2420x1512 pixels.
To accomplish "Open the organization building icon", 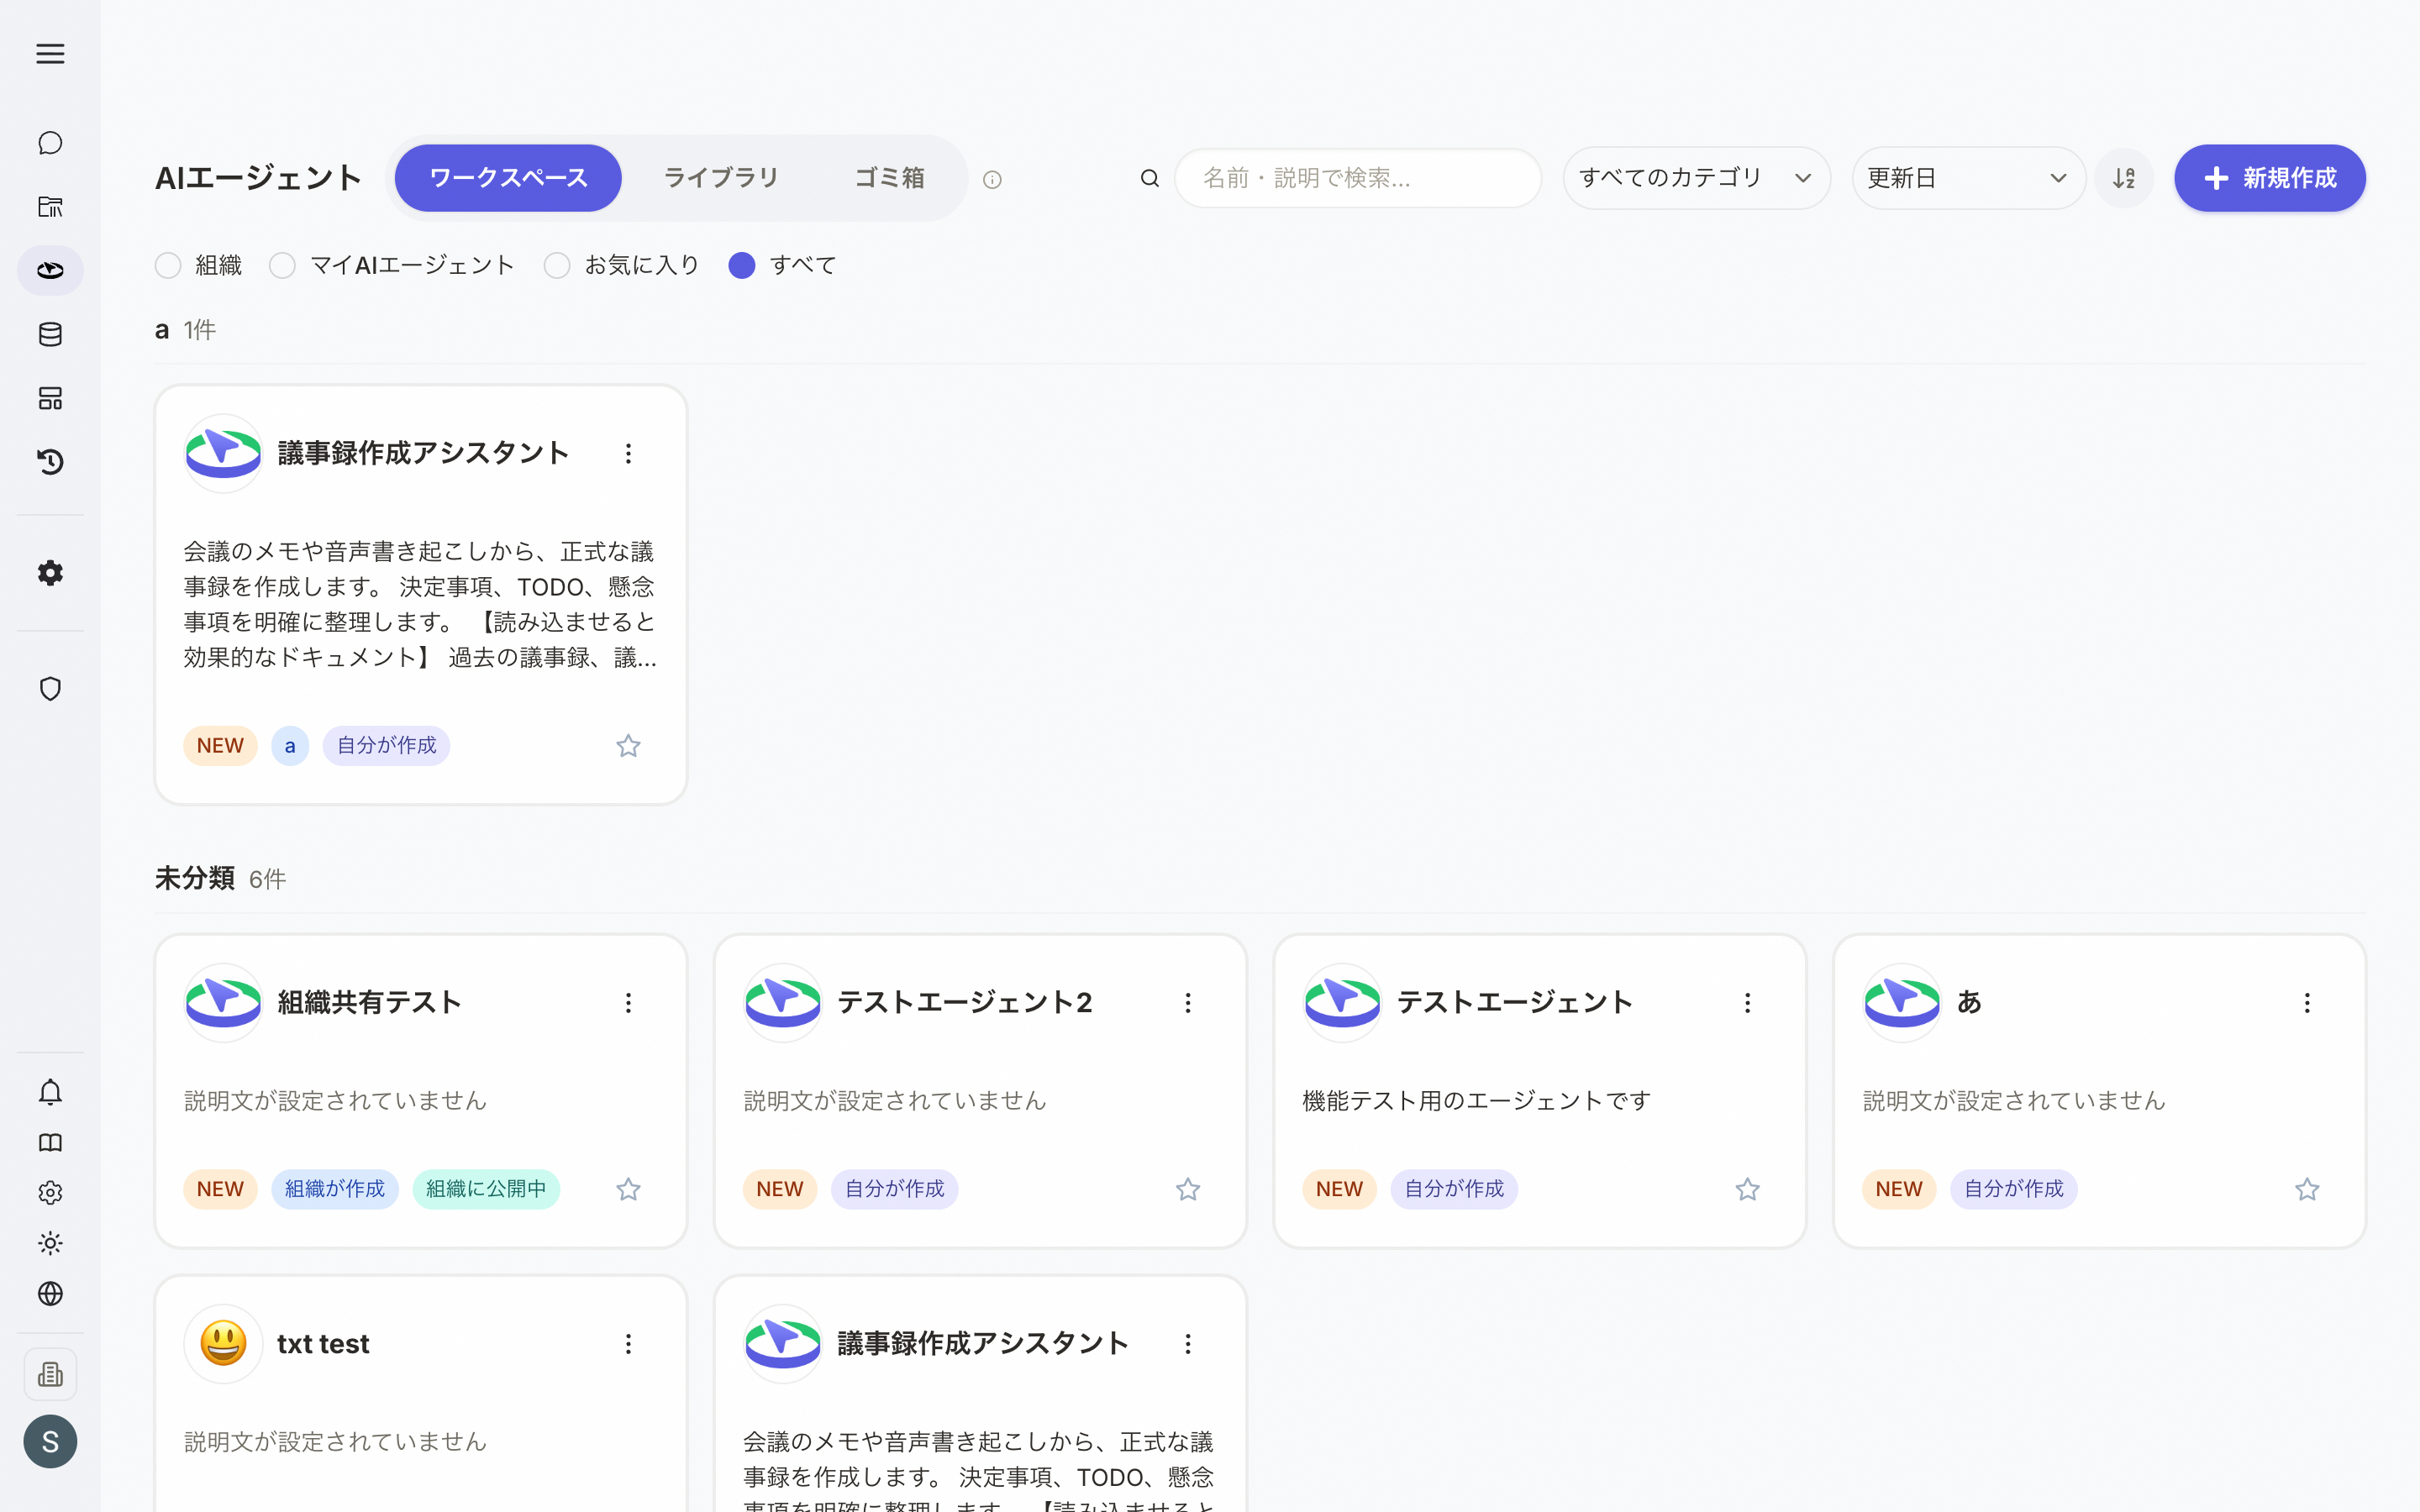I will tap(50, 1374).
